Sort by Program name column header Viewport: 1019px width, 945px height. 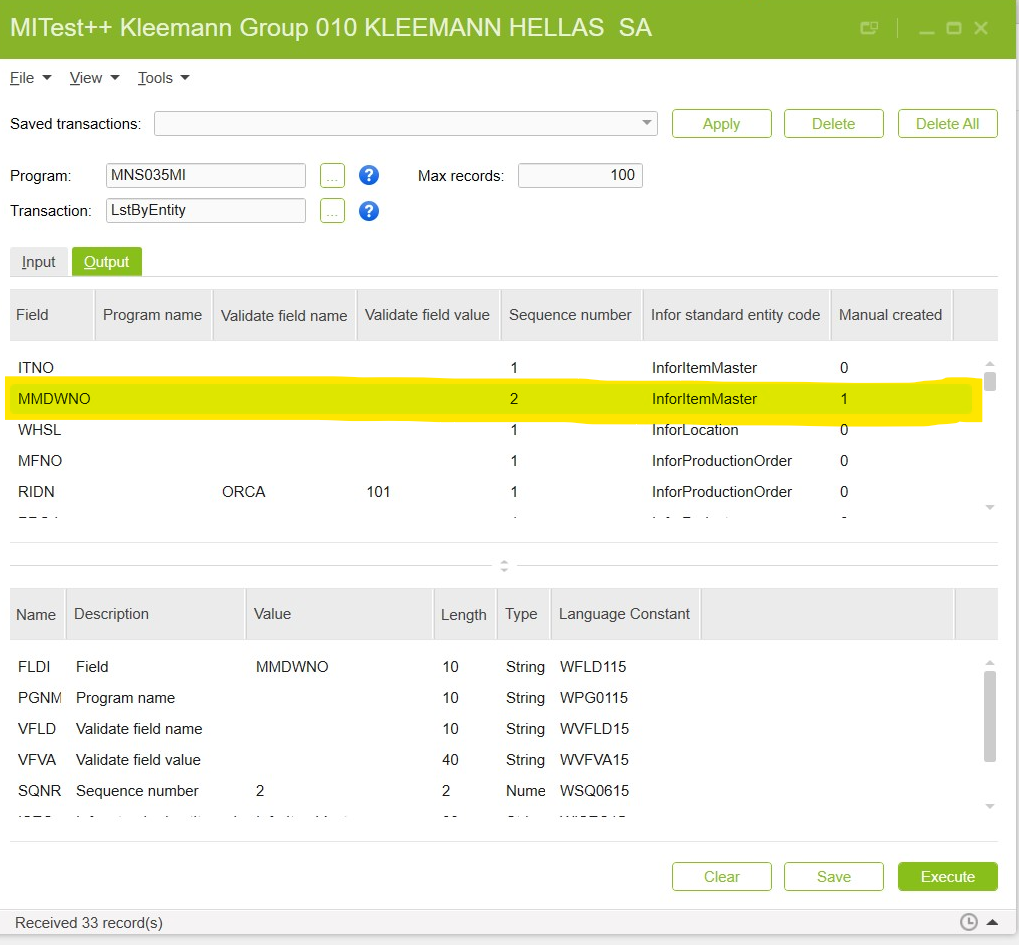[x=153, y=315]
